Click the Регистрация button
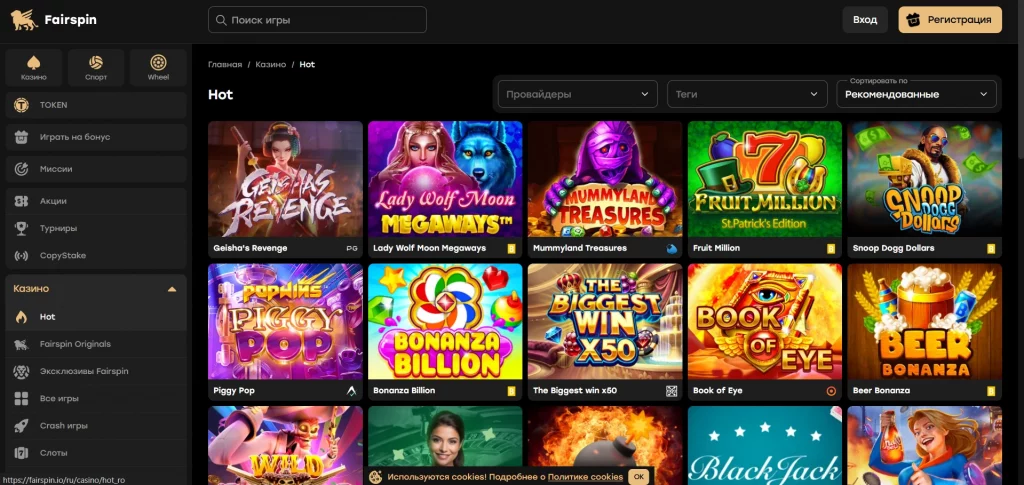This screenshot has width=1024, height=485. coord(950,20)
